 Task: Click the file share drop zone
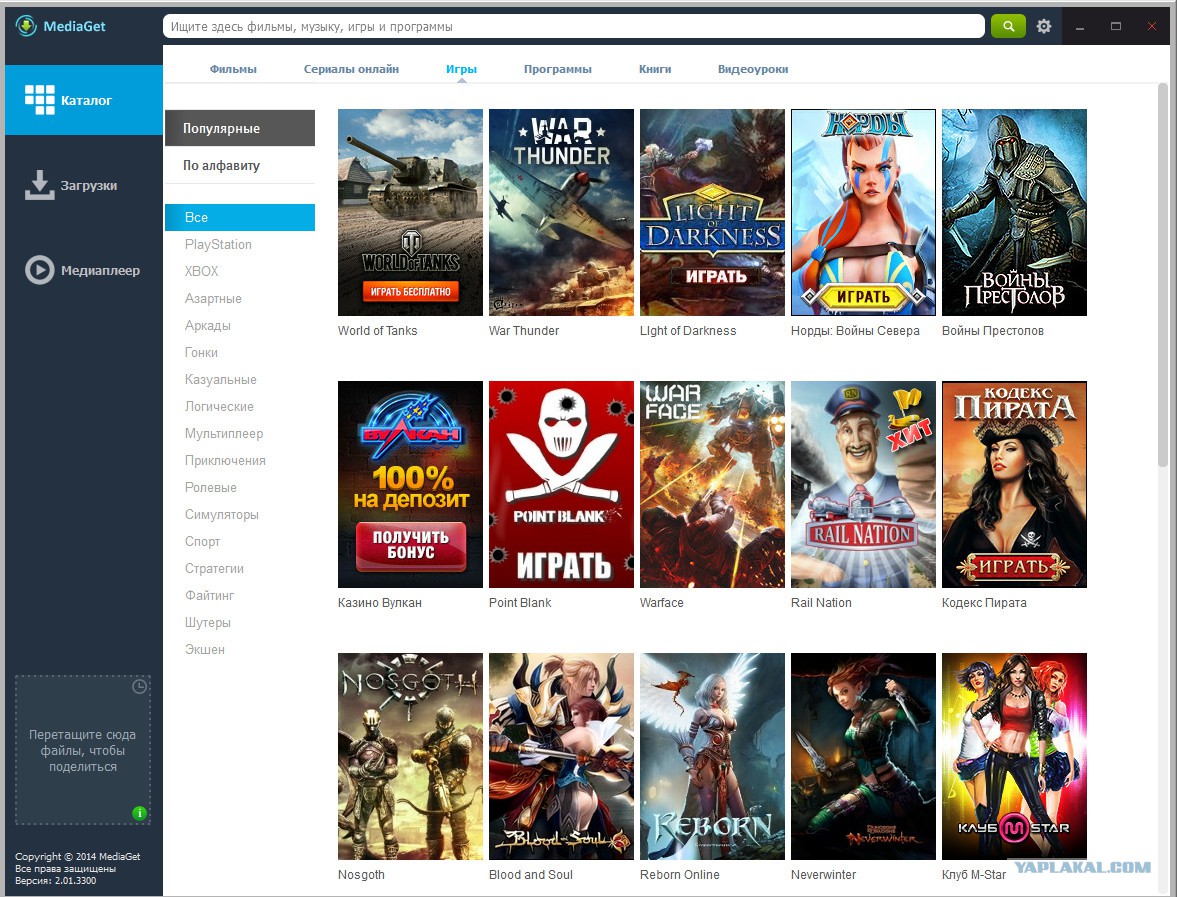[x=83, y=751]
